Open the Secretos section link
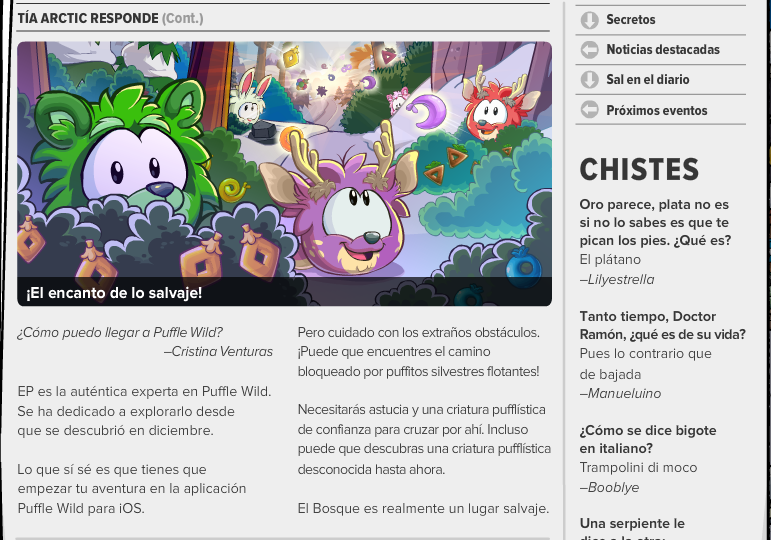This screenshot has width=771, height=540. [630, 20]
